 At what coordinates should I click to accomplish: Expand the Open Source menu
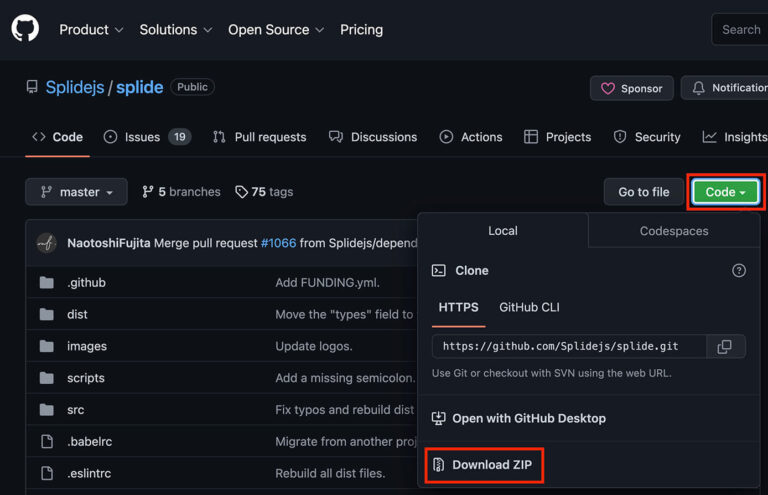click(275, 30)
